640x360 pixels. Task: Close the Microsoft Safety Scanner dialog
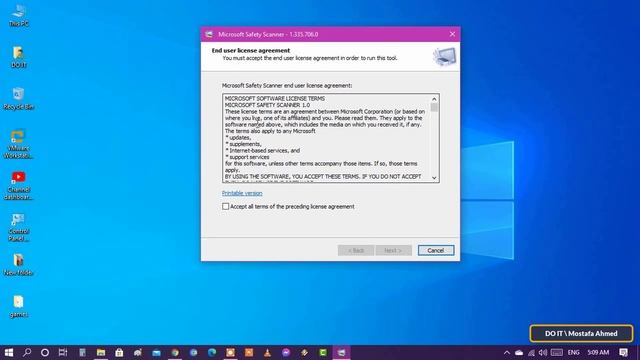(x=452, y=34)
